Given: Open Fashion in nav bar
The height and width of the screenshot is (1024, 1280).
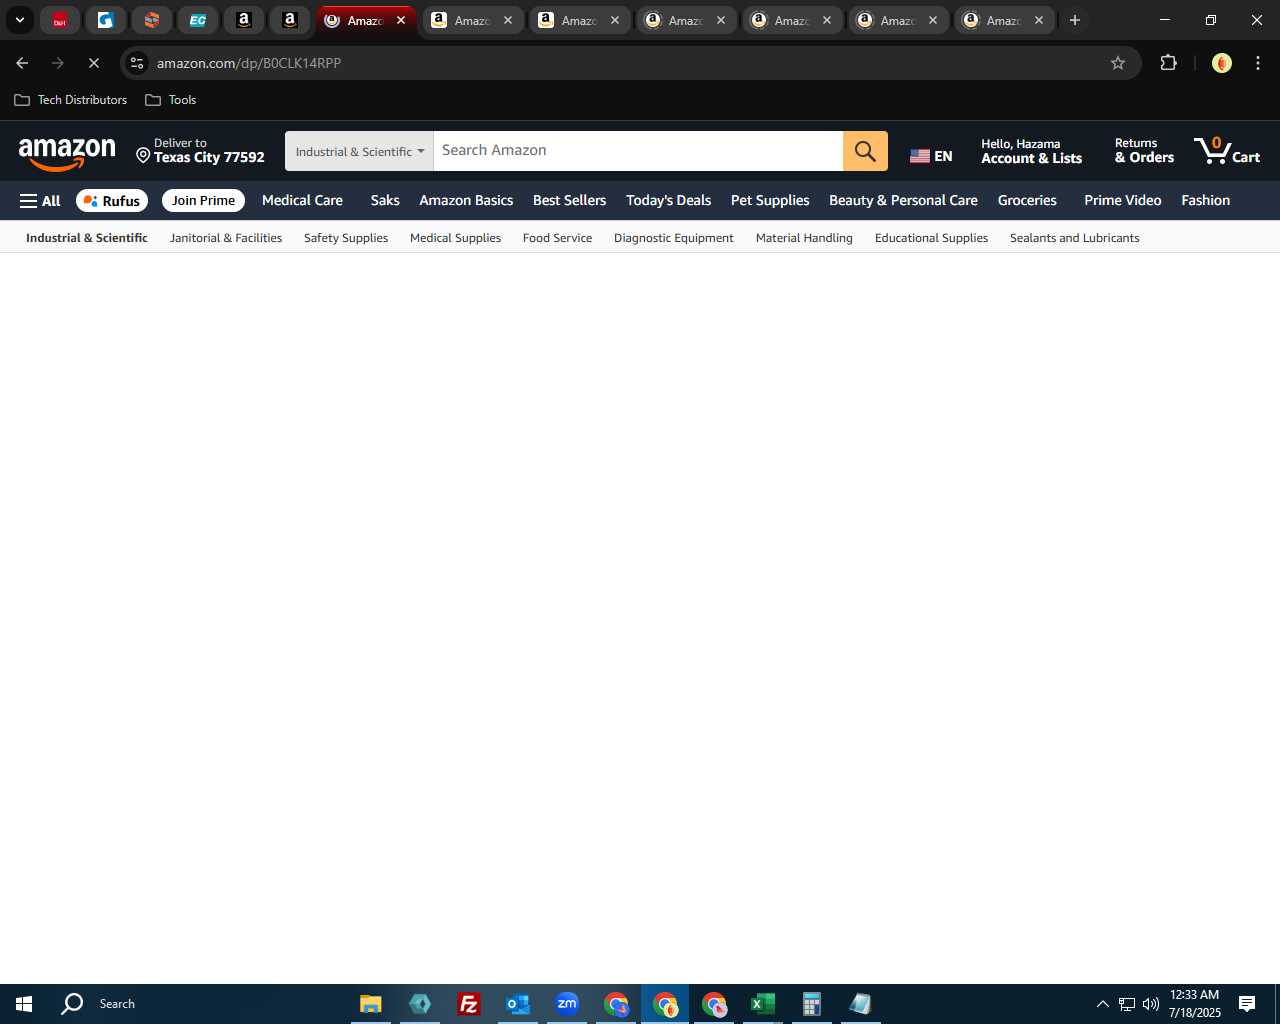Looking at the screenshot, I should 1205,201.
